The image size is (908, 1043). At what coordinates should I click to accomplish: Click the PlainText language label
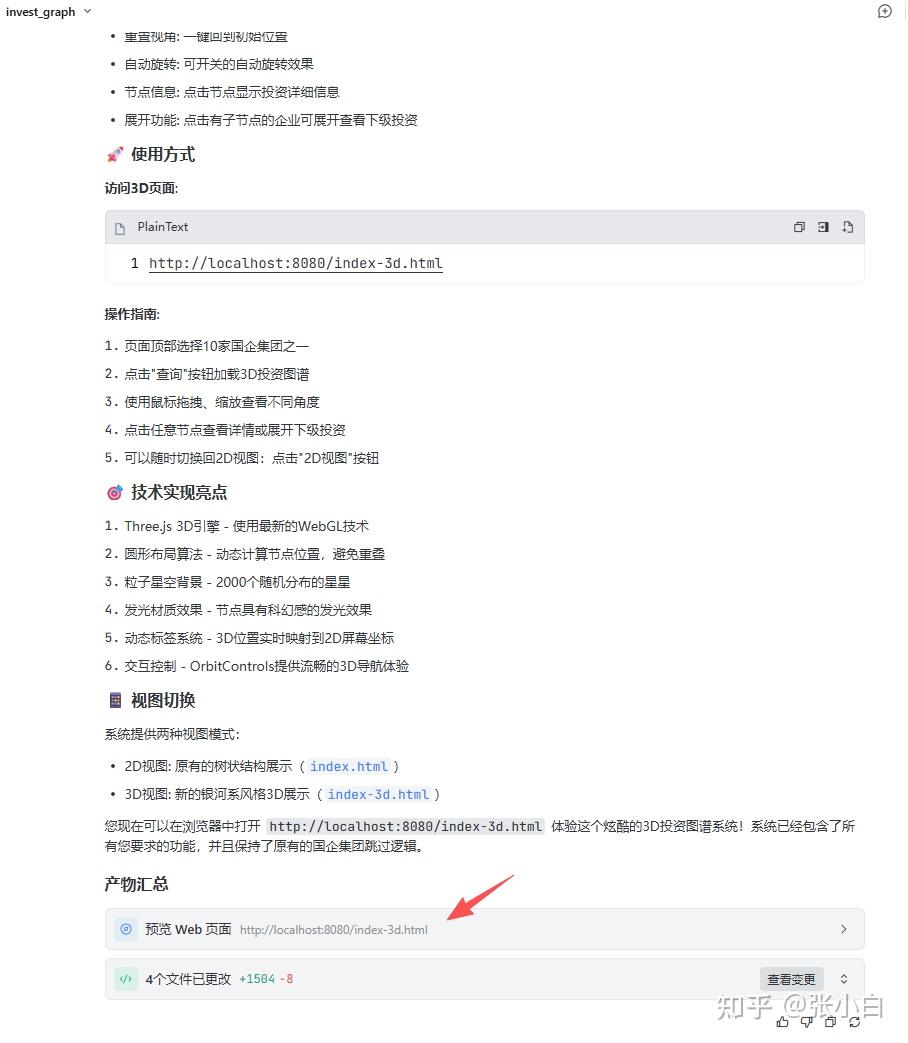163,227
